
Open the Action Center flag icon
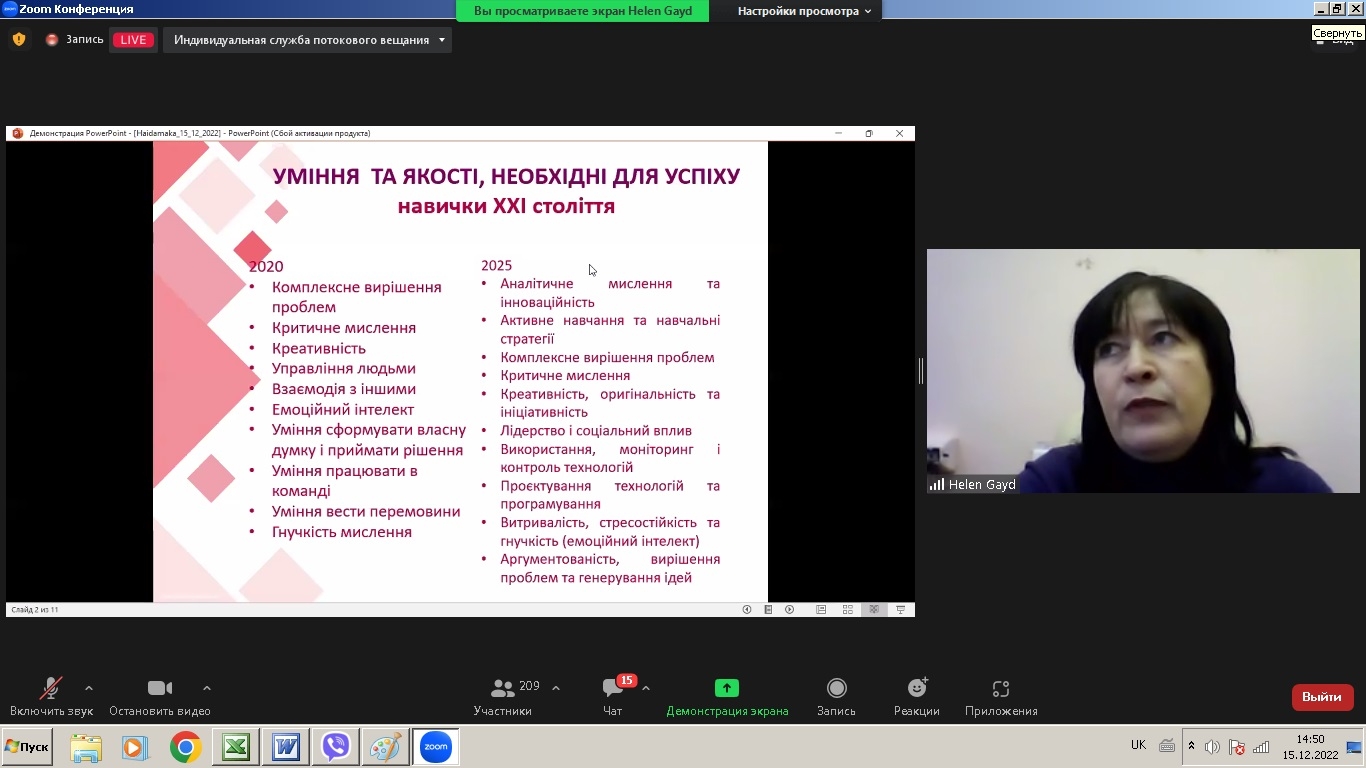[x=1237, y=747]
